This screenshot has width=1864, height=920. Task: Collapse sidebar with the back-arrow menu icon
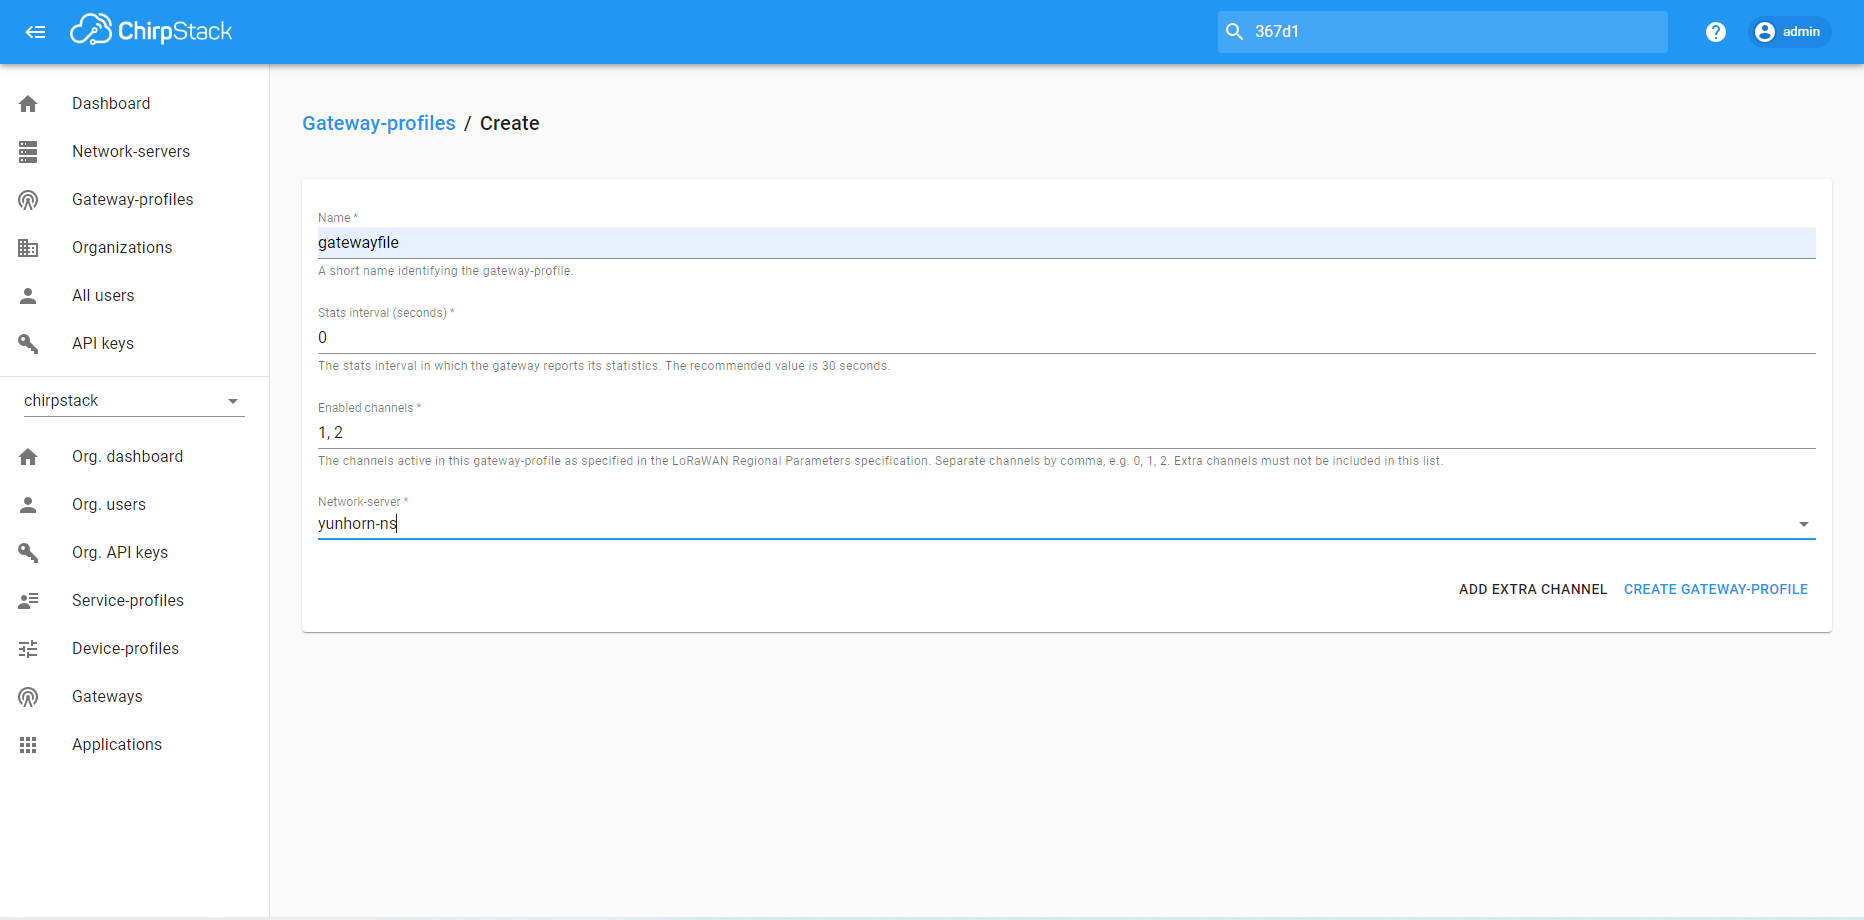click(35, 32)
